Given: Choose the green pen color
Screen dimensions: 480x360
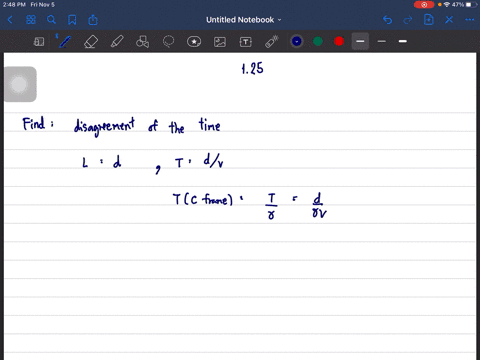Looking at the screenshot, I should click(318, 41).
